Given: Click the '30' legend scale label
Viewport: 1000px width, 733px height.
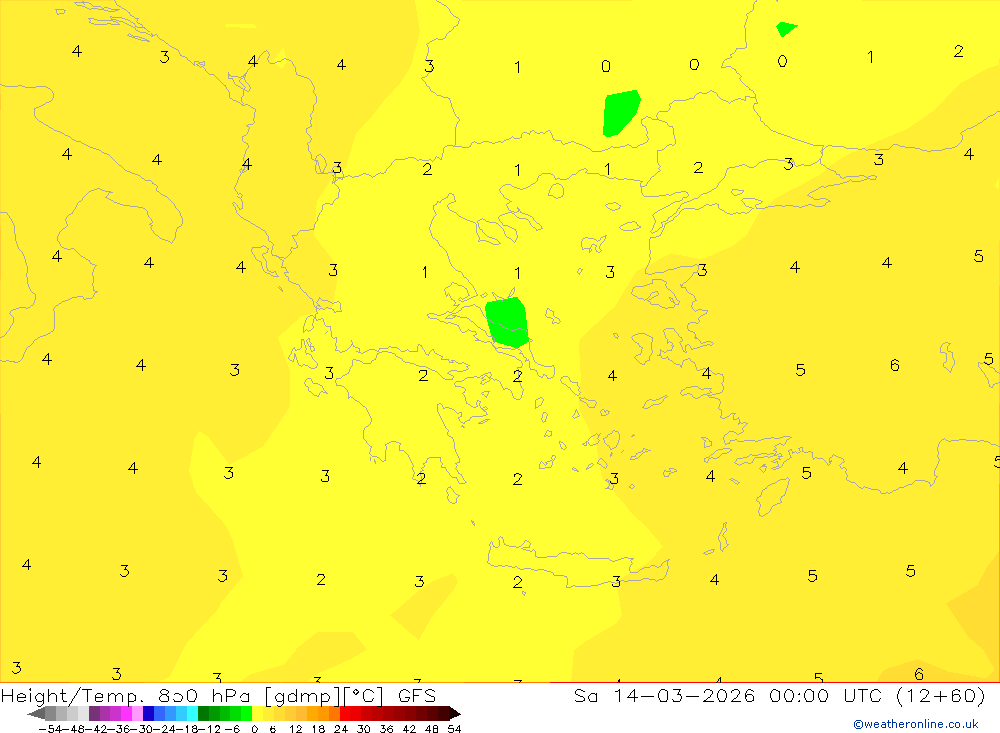Looking at the screenshot, I should coord(364,729).
